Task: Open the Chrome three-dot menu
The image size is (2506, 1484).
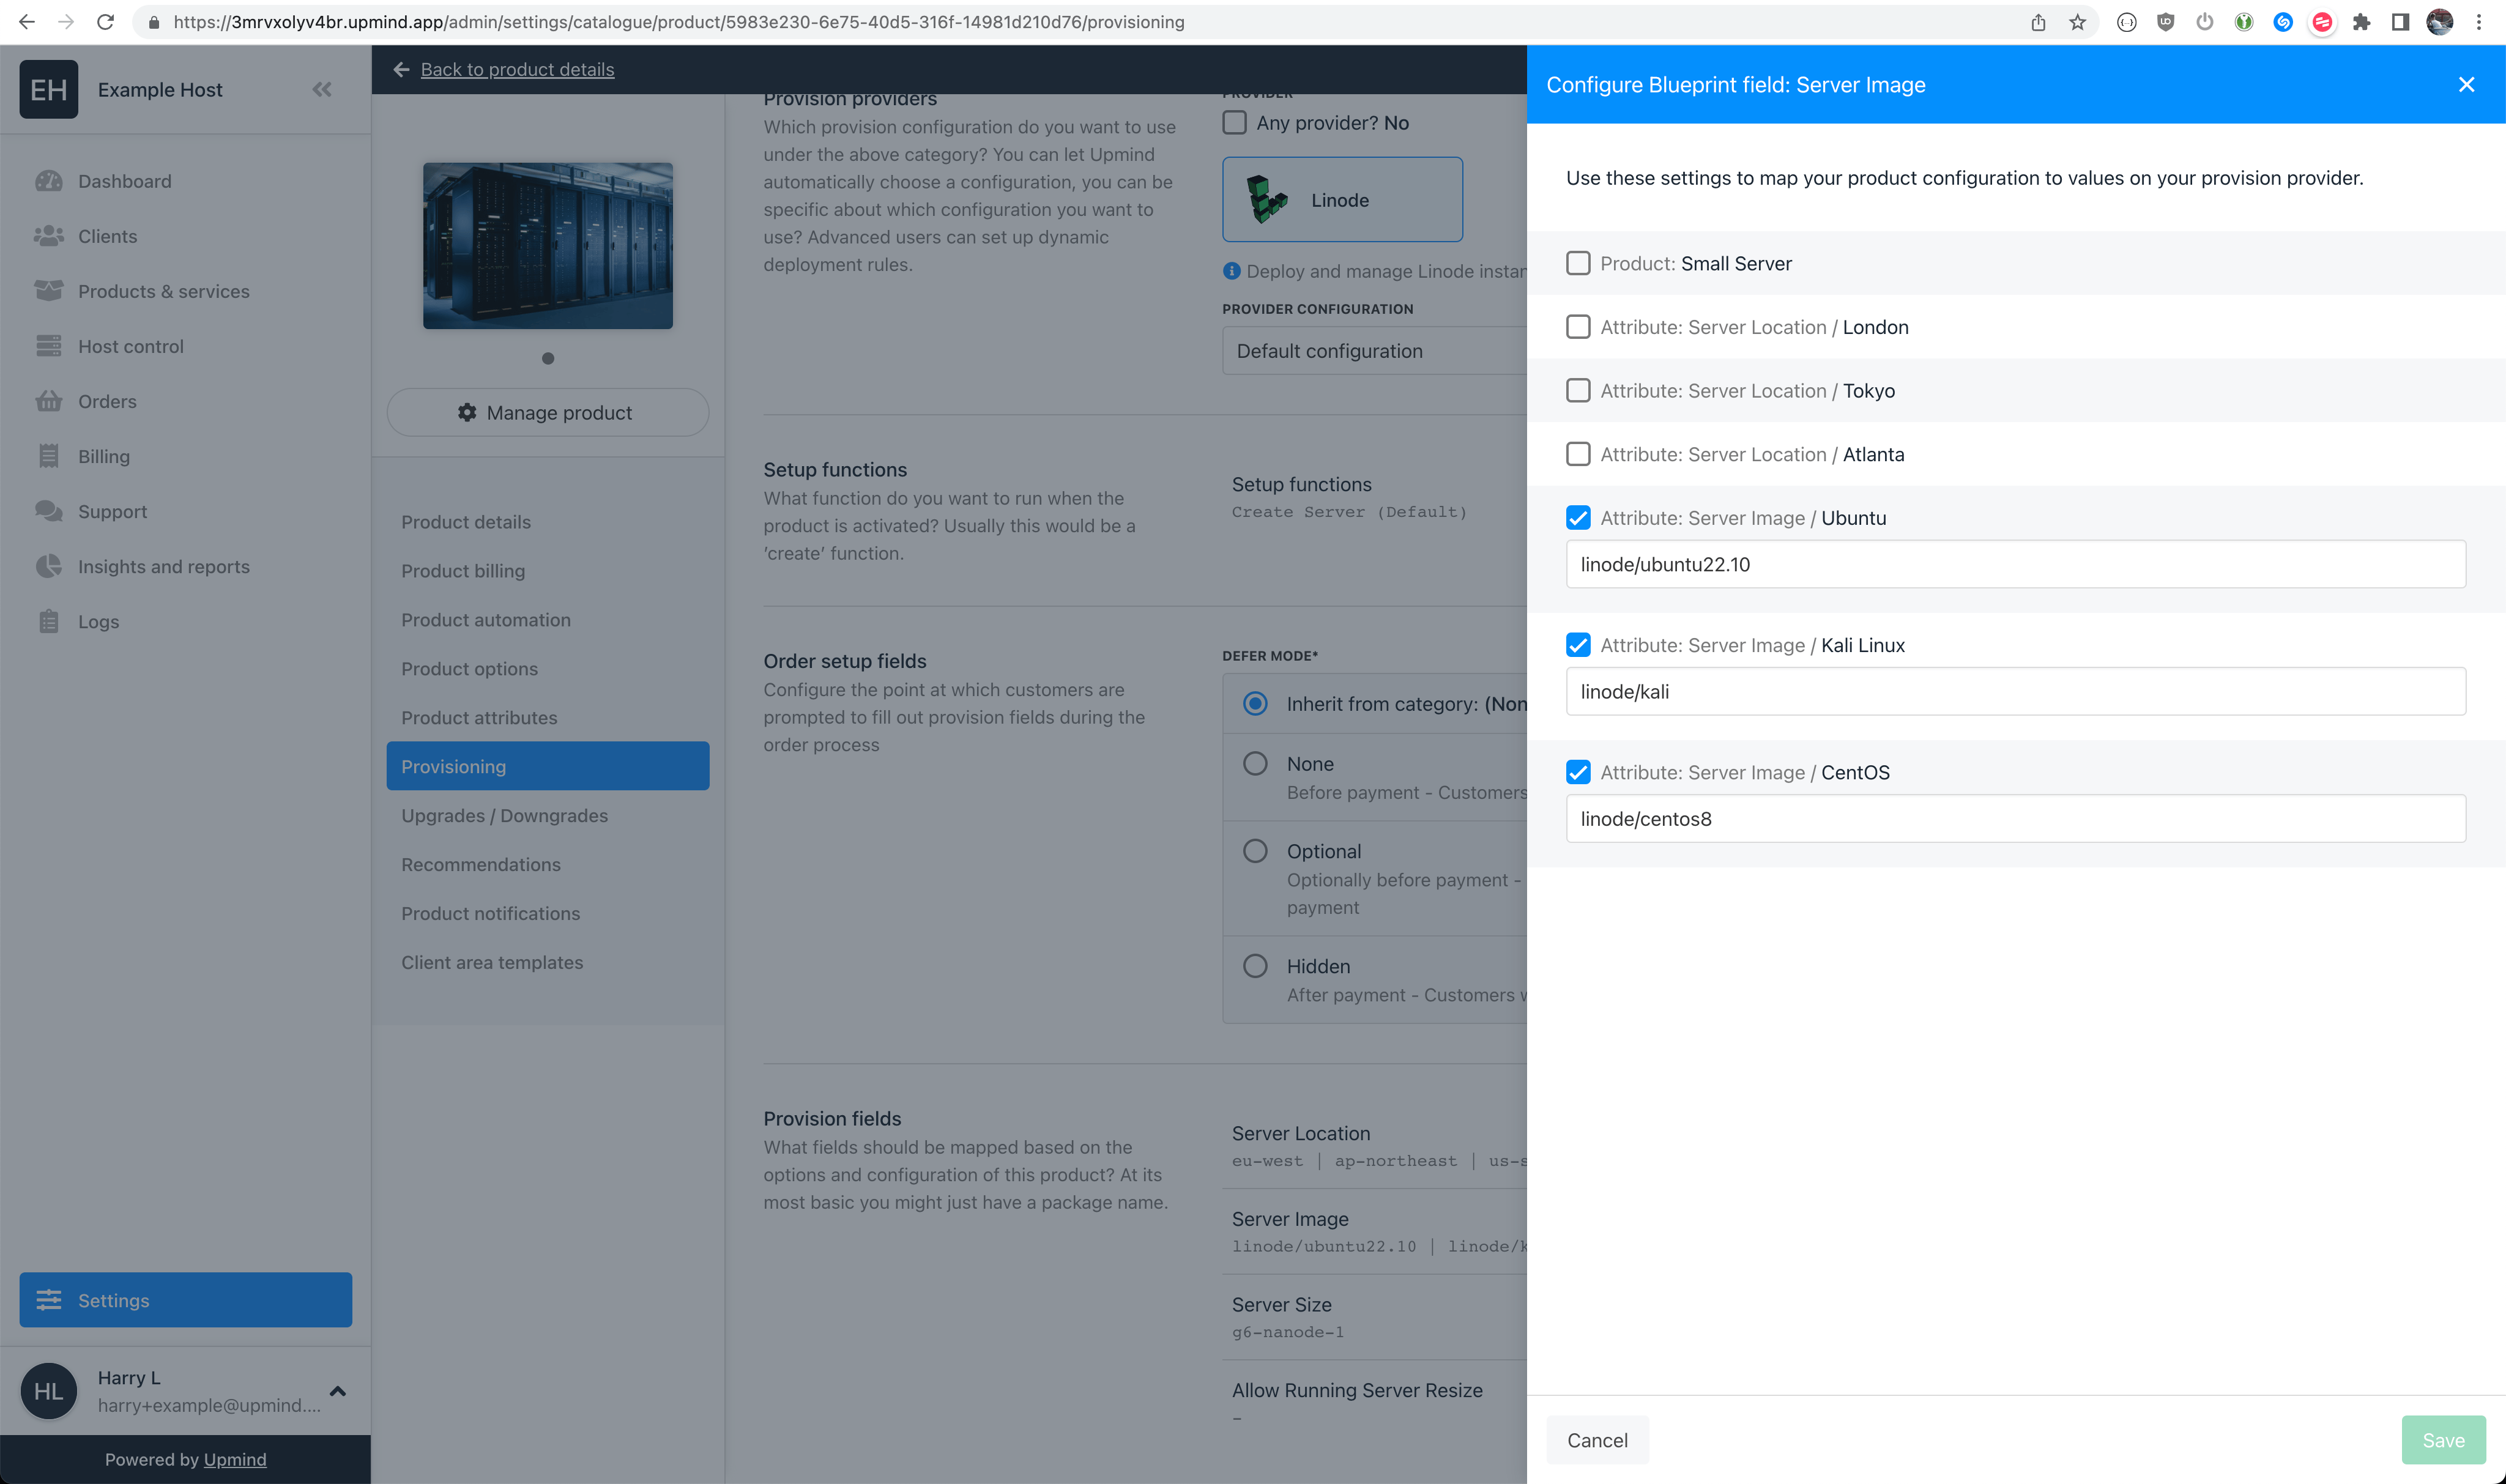Action: [x=2479, y=22]
